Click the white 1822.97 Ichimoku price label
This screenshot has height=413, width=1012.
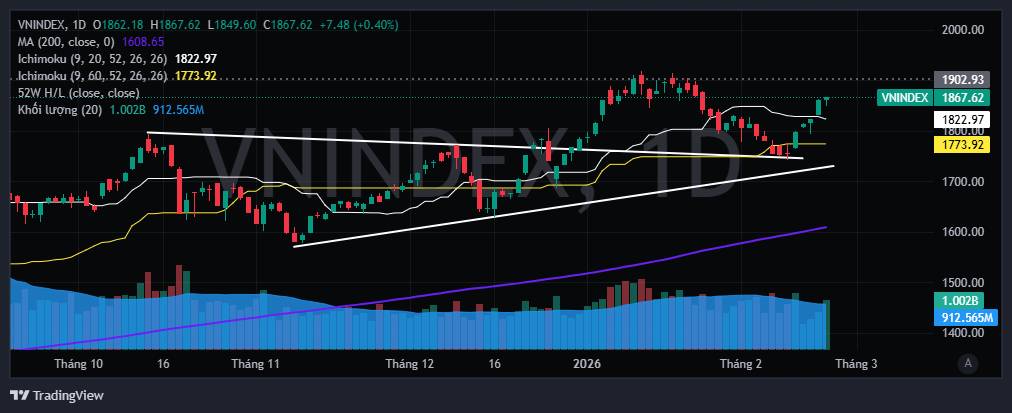point(962,119)
